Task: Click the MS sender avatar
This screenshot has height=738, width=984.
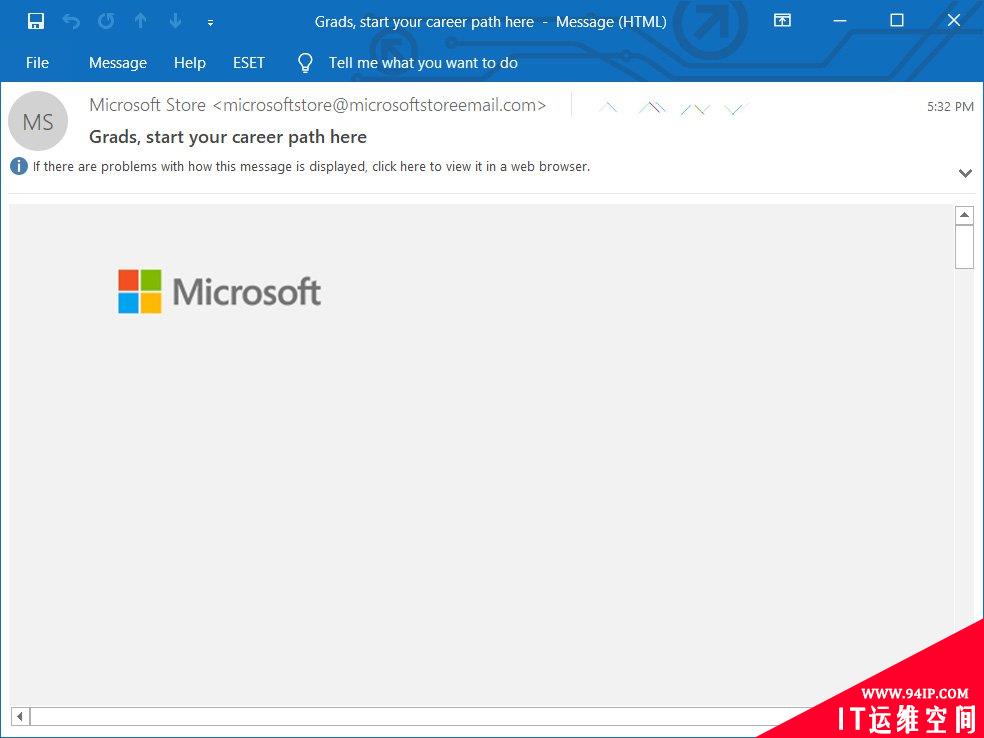Action: click(38, 122)
